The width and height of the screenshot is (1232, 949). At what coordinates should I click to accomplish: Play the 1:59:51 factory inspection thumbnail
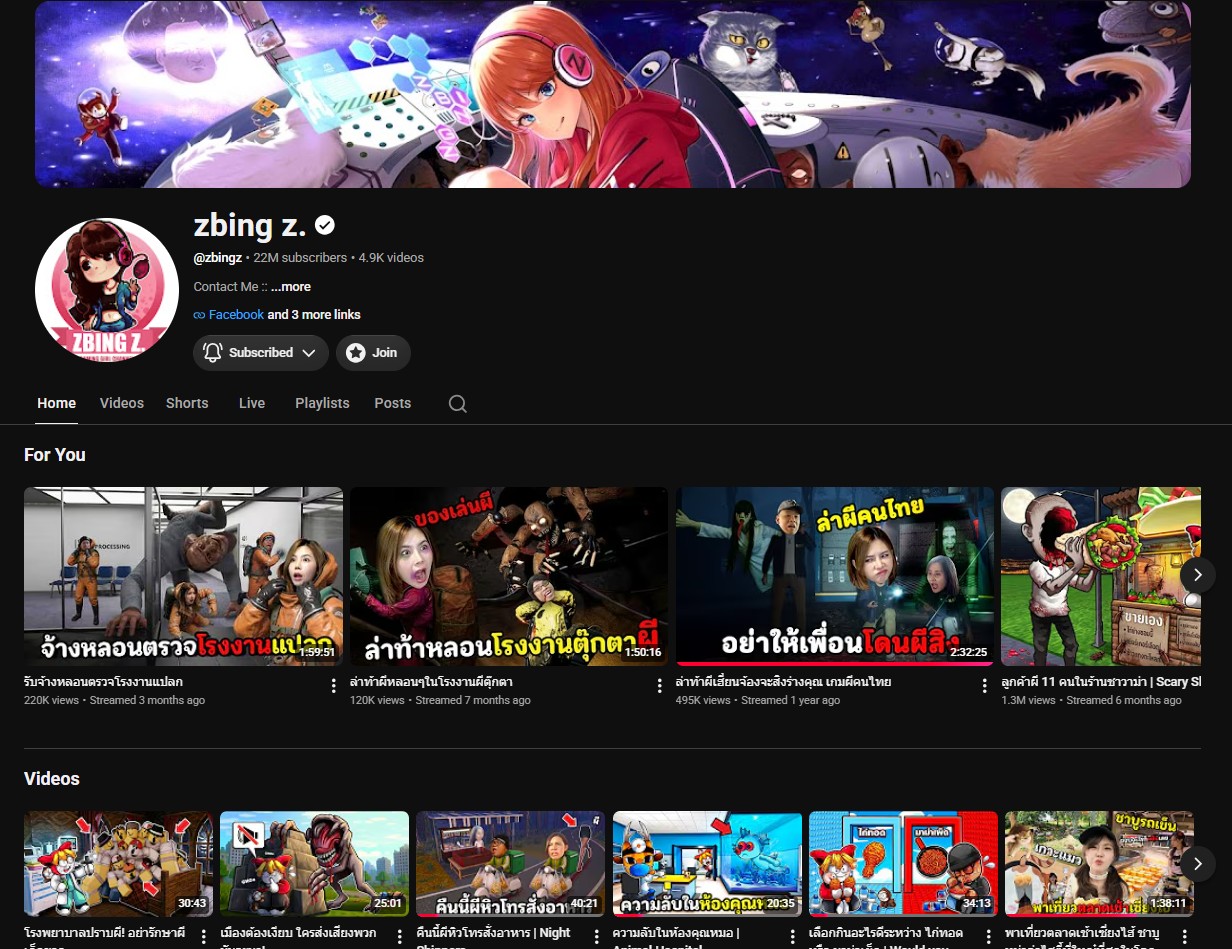[x=183, y=576]
